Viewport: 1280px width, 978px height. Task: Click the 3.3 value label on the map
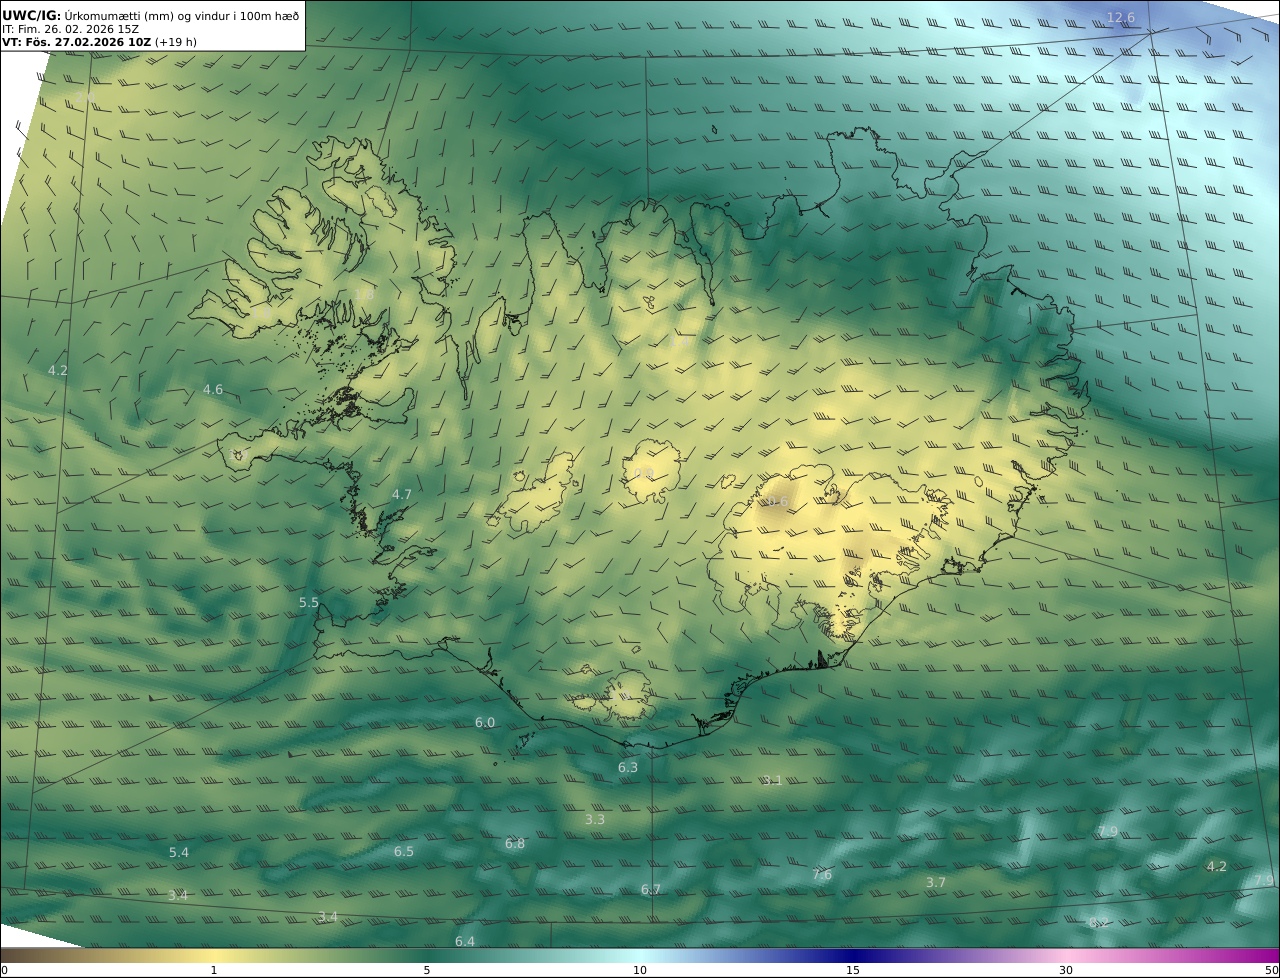coord(595,819)
